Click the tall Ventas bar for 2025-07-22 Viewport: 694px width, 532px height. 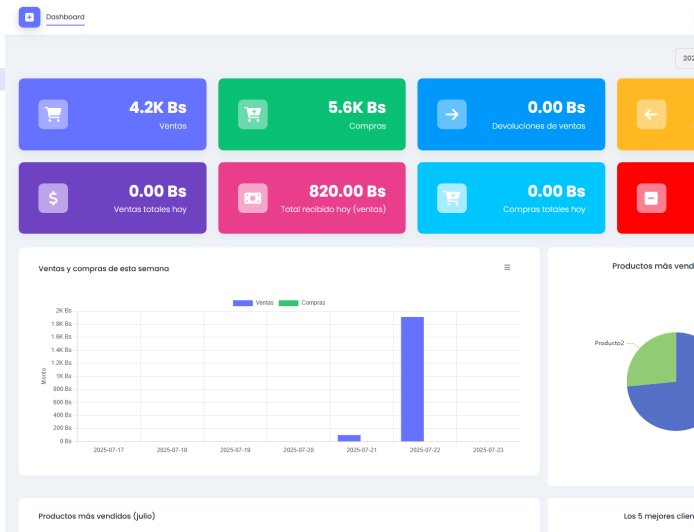[x=412, y=379]
